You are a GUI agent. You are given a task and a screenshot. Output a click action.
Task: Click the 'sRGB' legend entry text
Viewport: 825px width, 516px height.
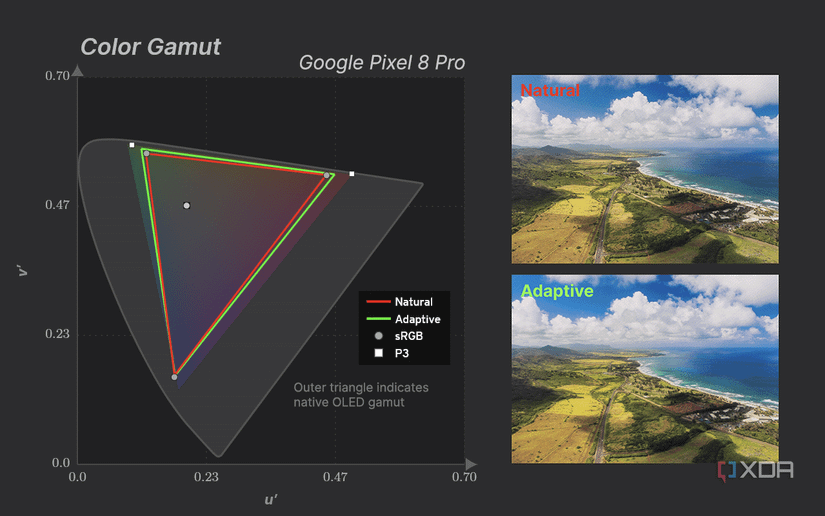coord(409,336)
